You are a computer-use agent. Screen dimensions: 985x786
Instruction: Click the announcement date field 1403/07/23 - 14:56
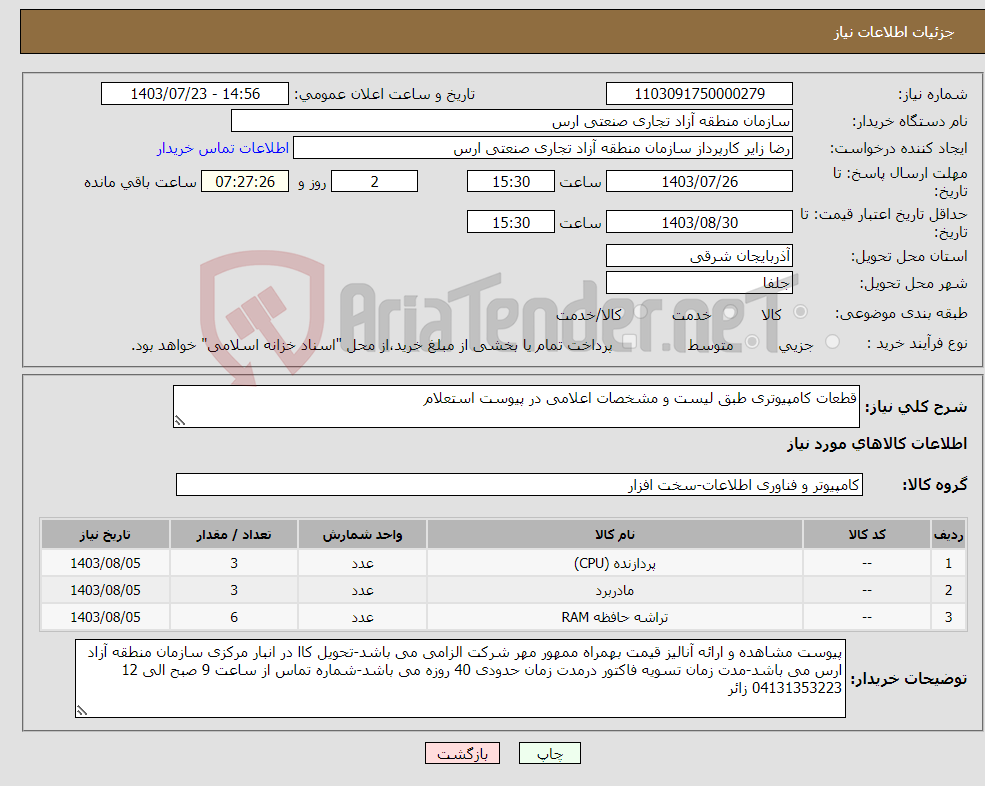(195, 94)
